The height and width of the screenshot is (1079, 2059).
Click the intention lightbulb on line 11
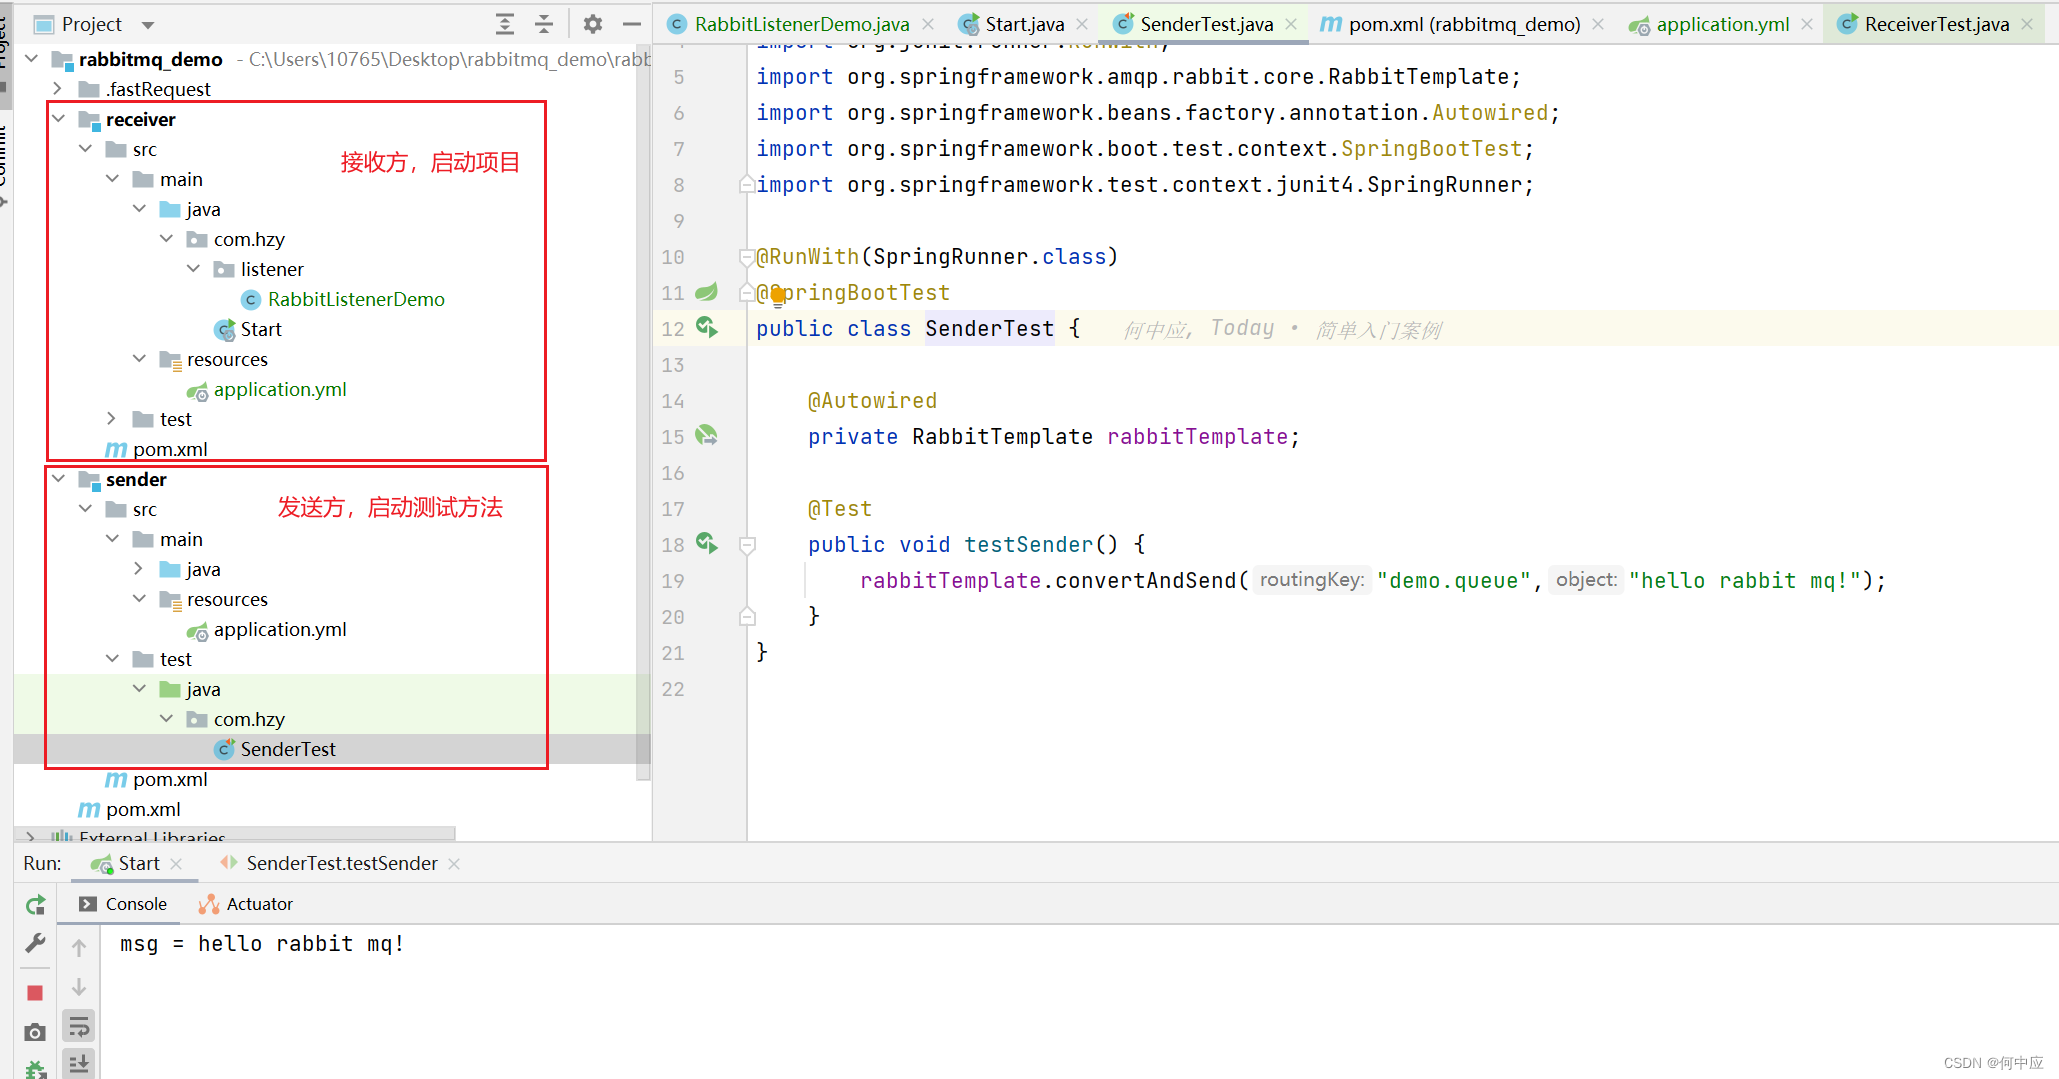coord(777,295)
